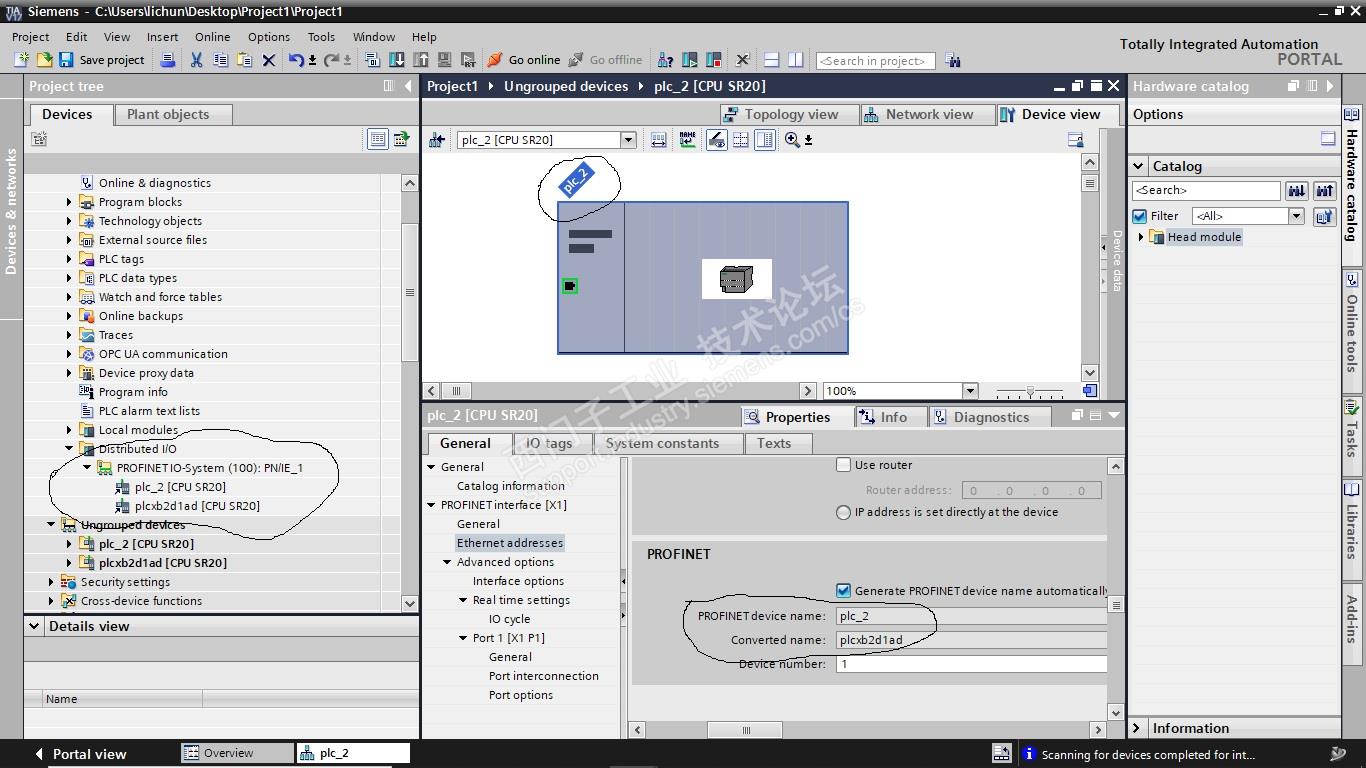Image resolution: width=1366 pixels, height=768 pixels.
Task: Undo the last action
Action: [x=296, y=60]
